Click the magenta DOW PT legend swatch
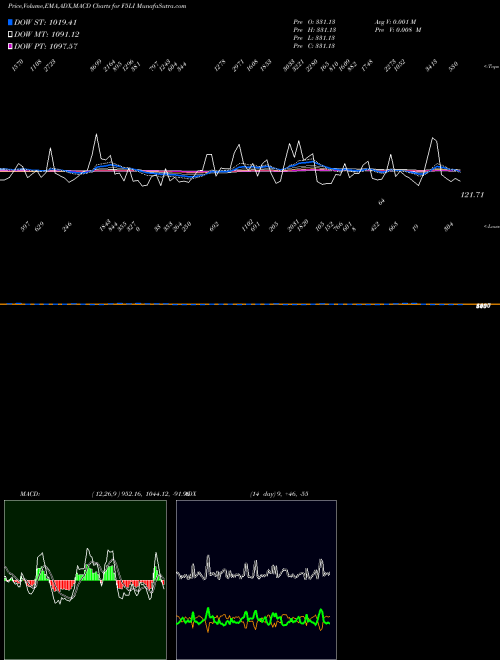This screenshot has height=660, width=500. tap(10, 47)
